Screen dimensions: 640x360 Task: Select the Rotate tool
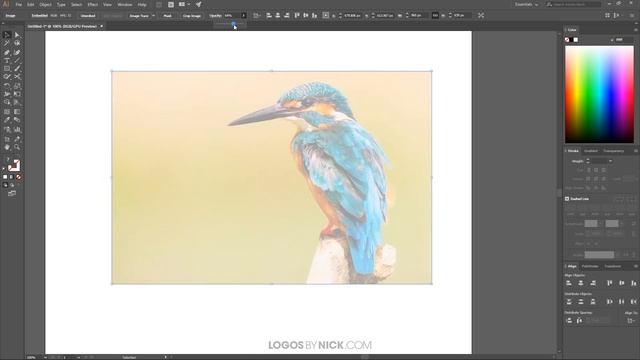7,86
